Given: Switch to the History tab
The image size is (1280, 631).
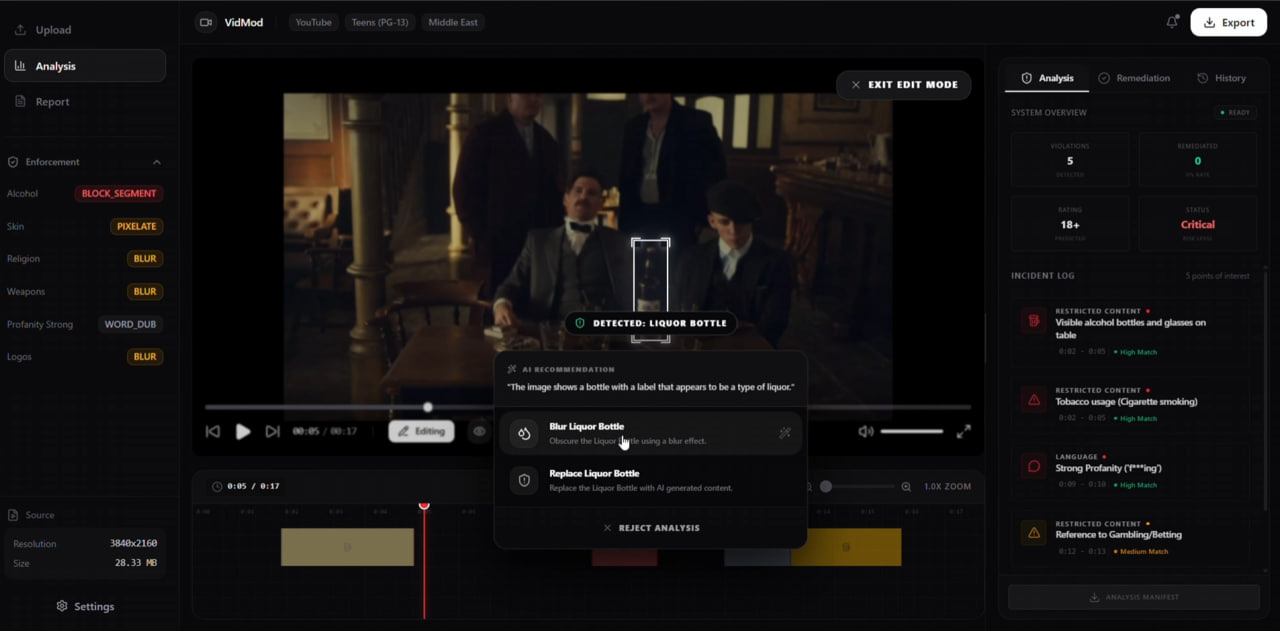Looking at the screenshot, I should coord(1221,78).
